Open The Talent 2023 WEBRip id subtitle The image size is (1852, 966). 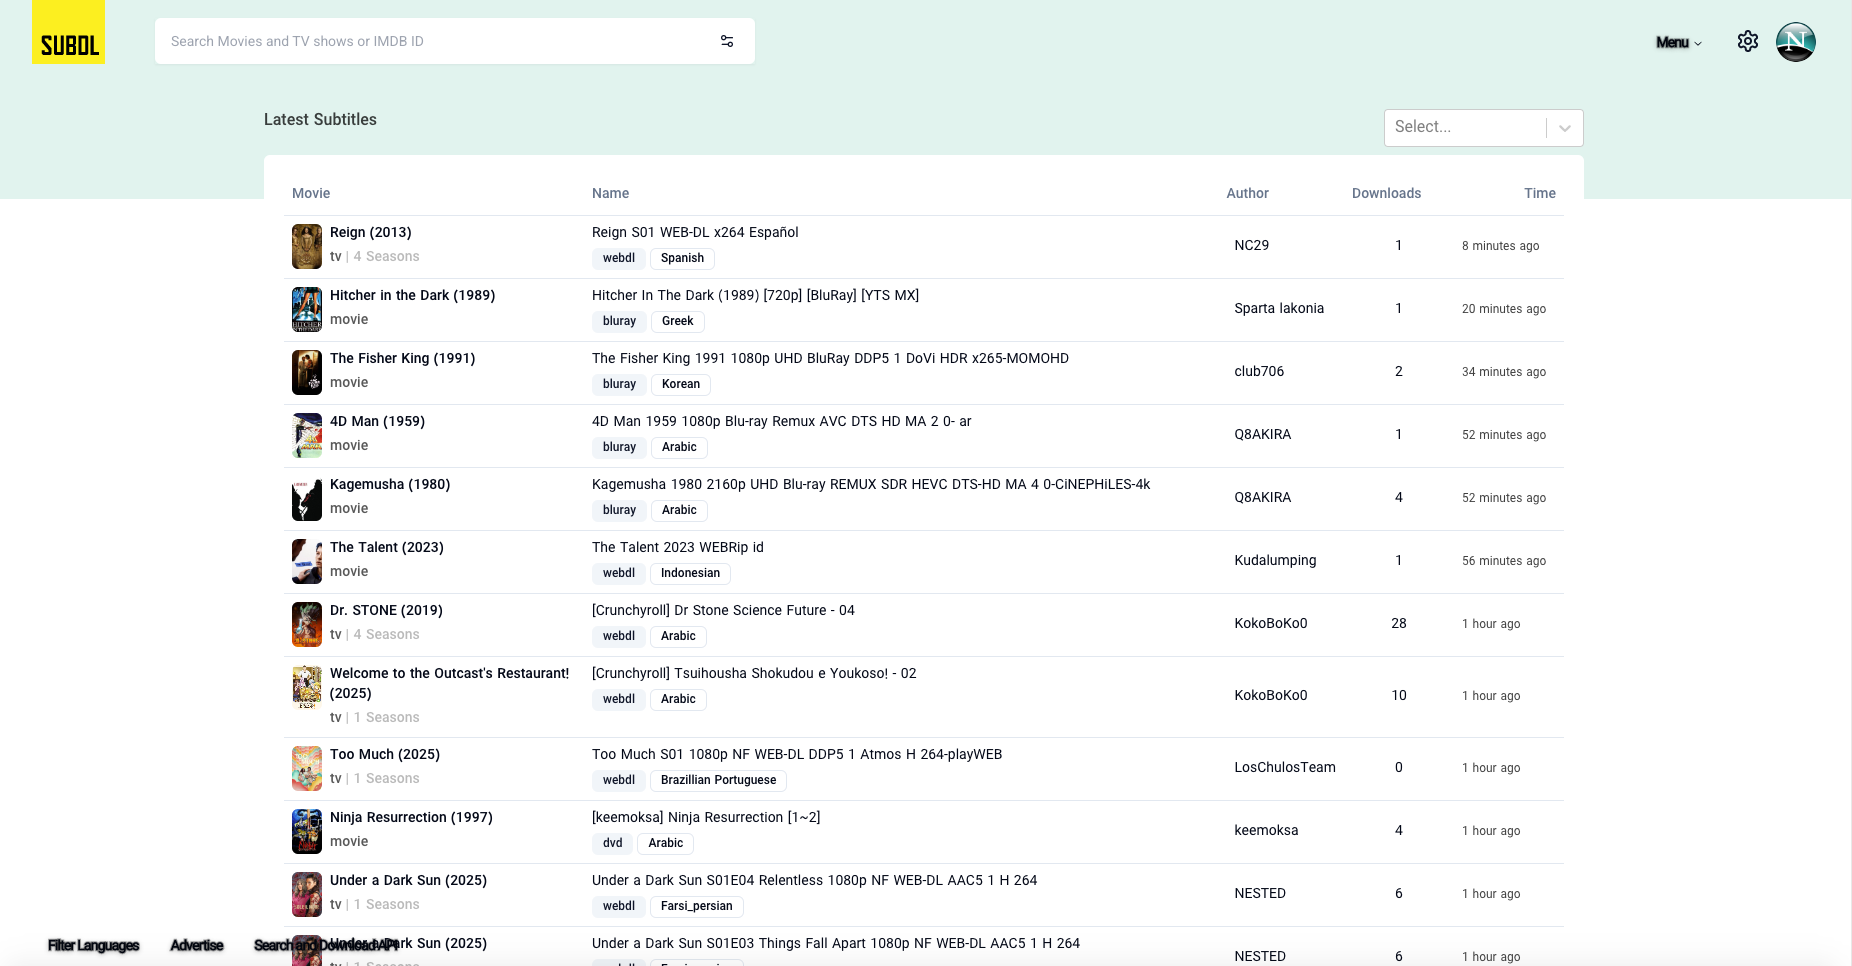click(677, 547)
